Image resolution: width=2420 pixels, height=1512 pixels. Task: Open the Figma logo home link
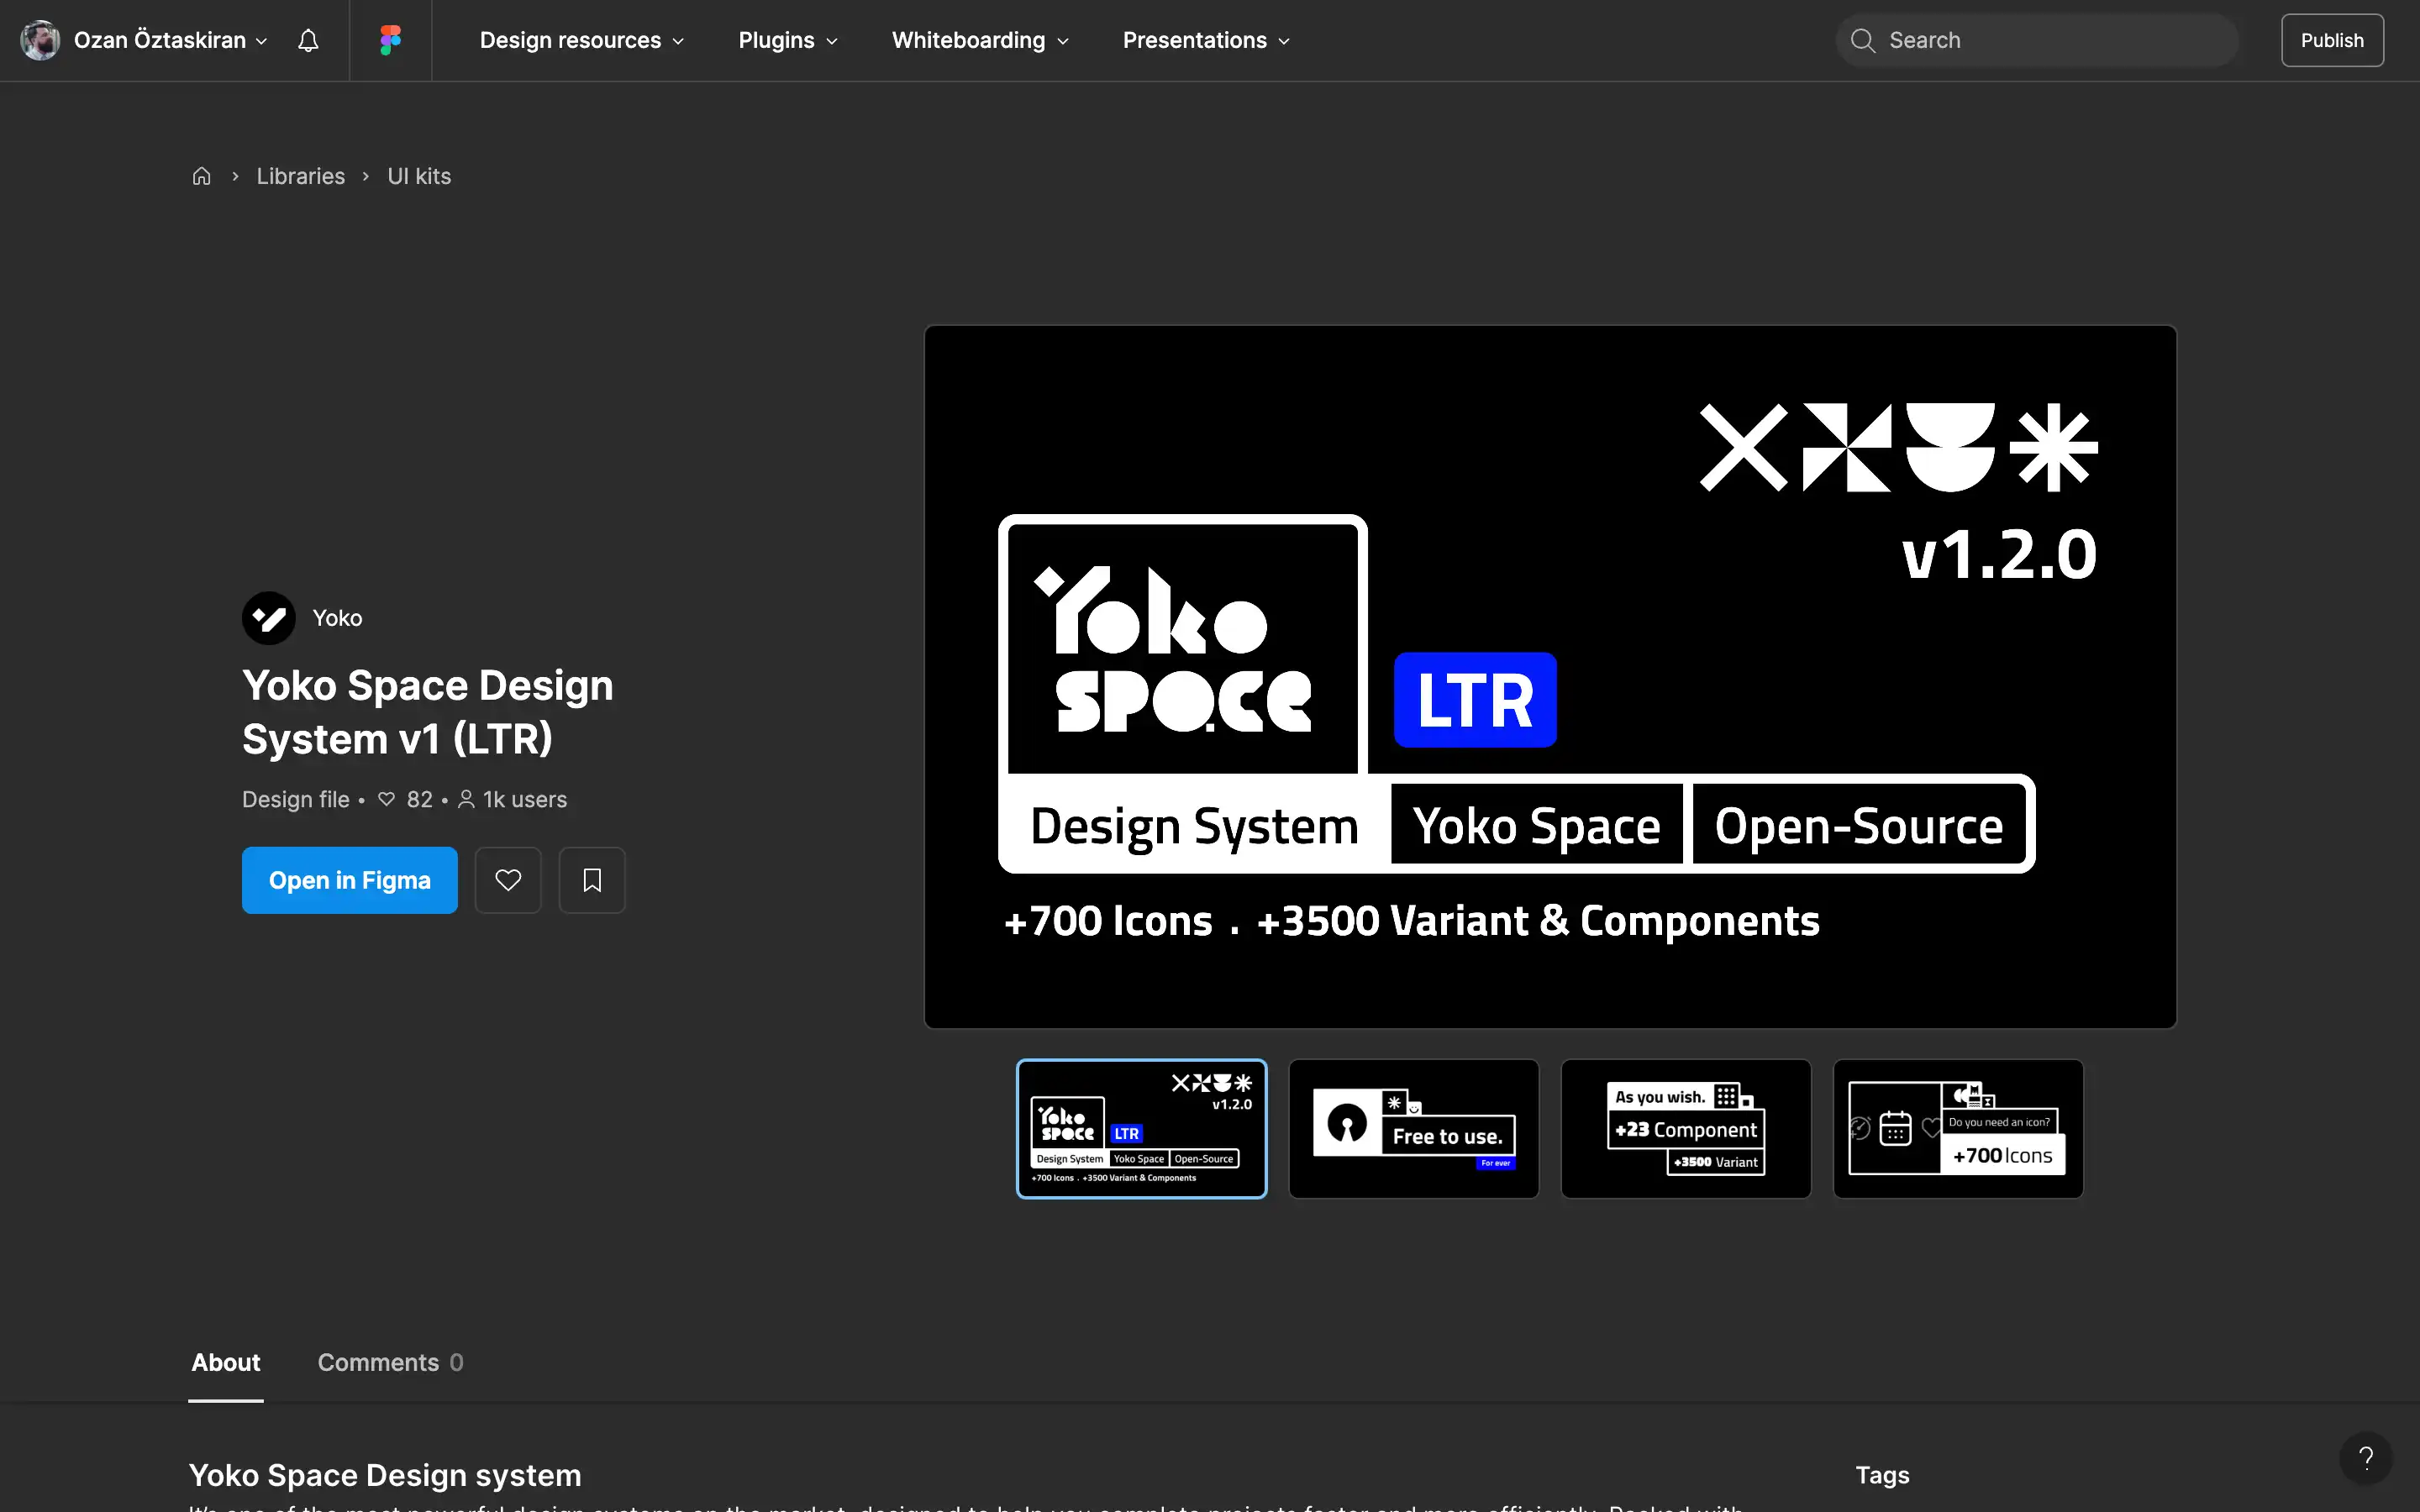tap(390, 40)
